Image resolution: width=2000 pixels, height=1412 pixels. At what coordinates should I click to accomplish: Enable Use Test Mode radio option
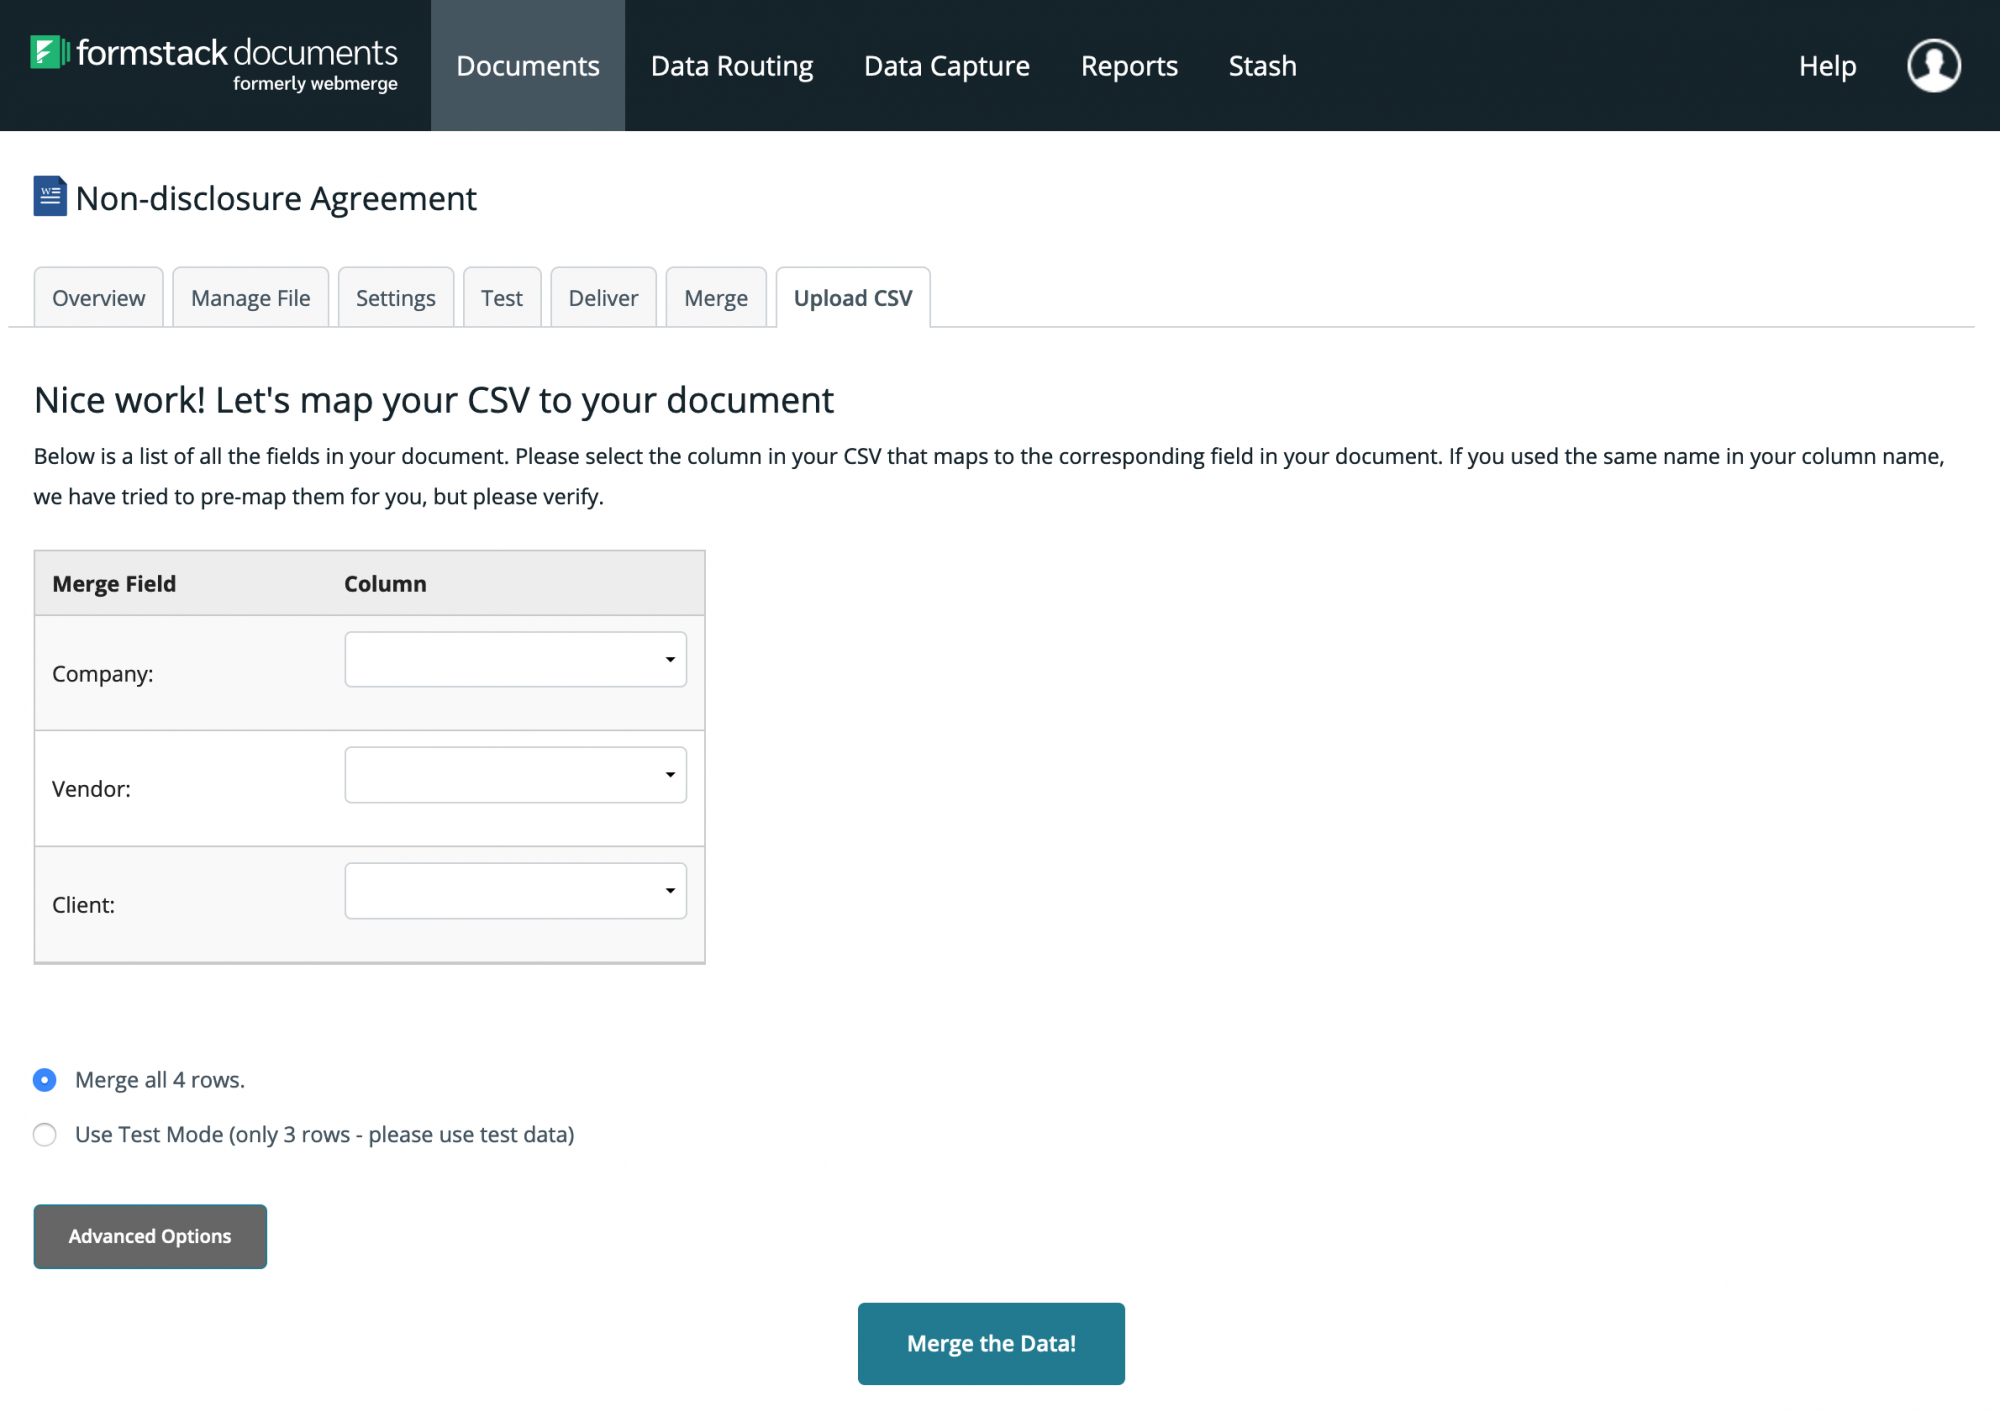(x=45, y=1134)
